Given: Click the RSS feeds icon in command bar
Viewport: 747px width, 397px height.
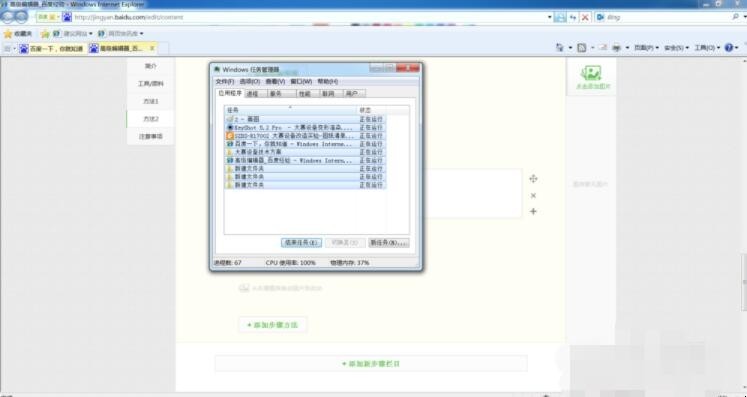Looking at the screenshot, I should coord(582,48).
